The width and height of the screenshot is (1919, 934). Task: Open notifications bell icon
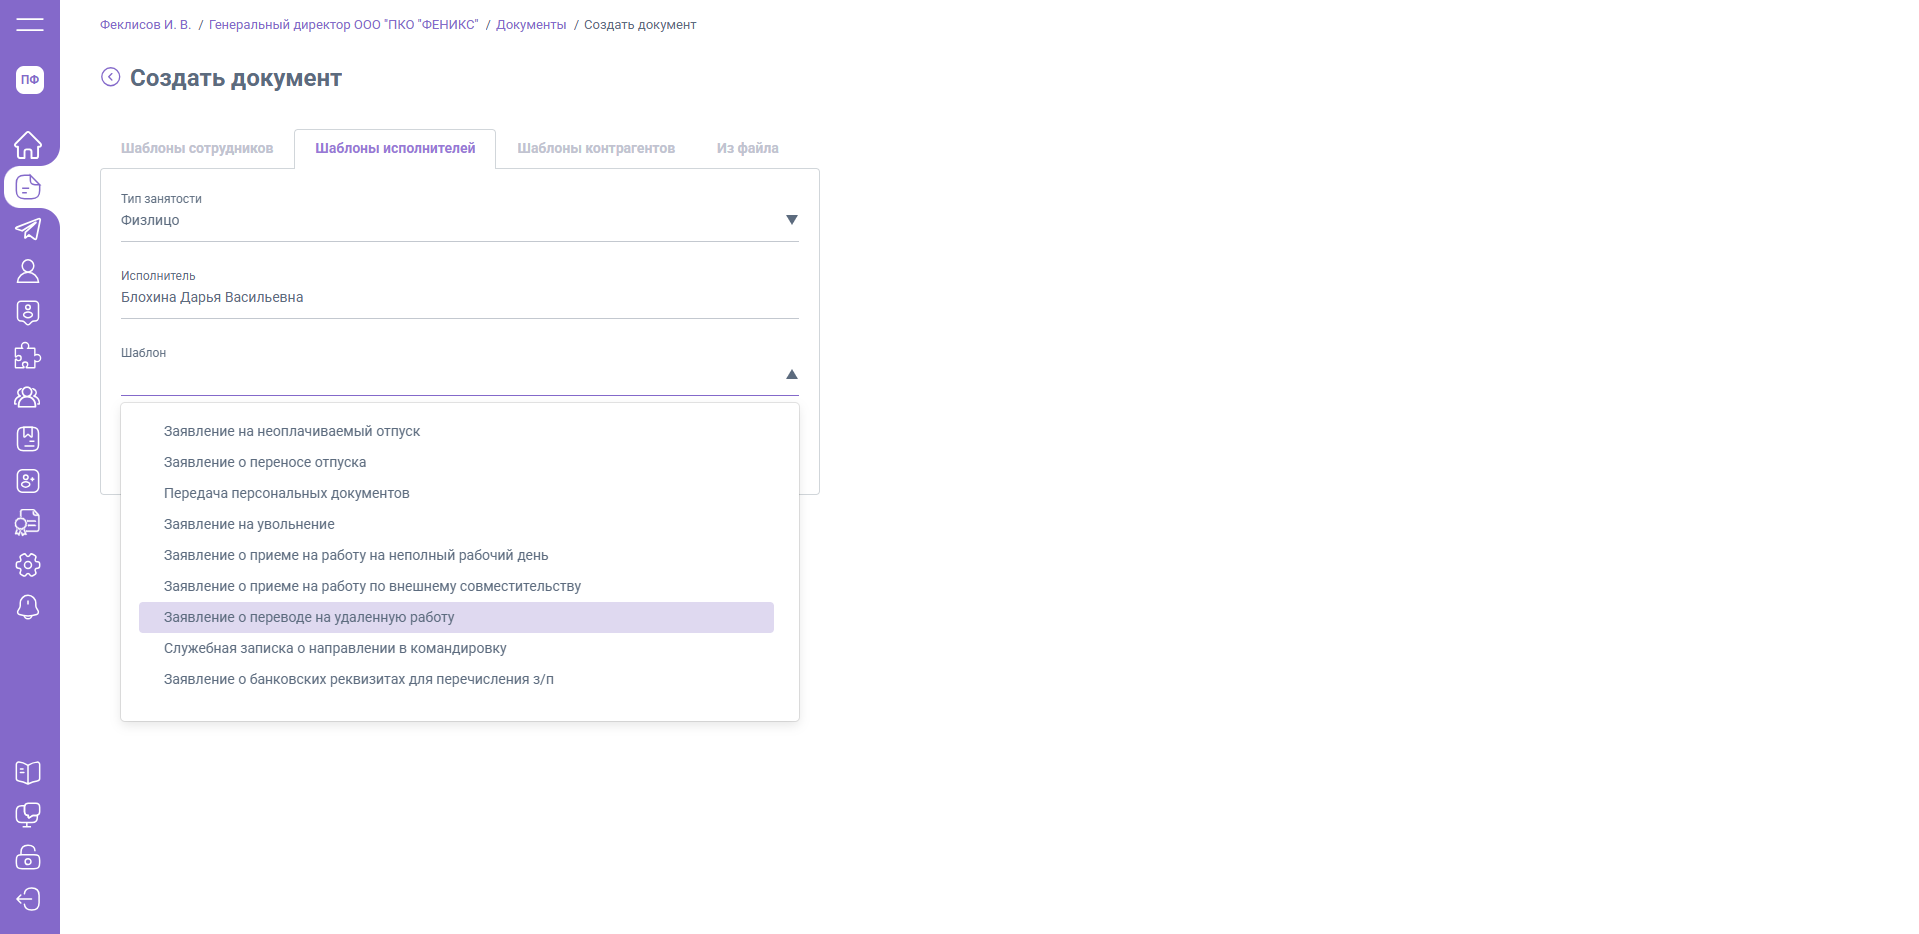pyautogui.click(x=28, y=607)
